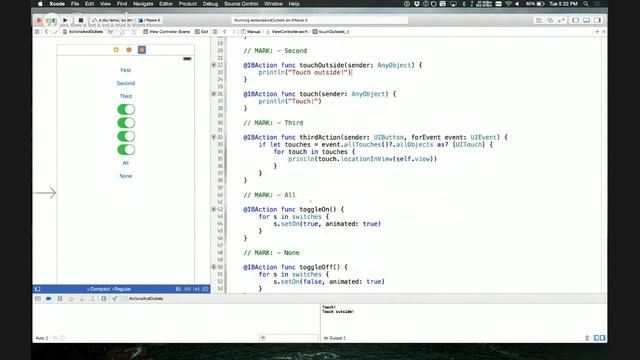Open the Exit jump bar item
The width and height of the screenshot is (640, 360).
coord(202,31)
